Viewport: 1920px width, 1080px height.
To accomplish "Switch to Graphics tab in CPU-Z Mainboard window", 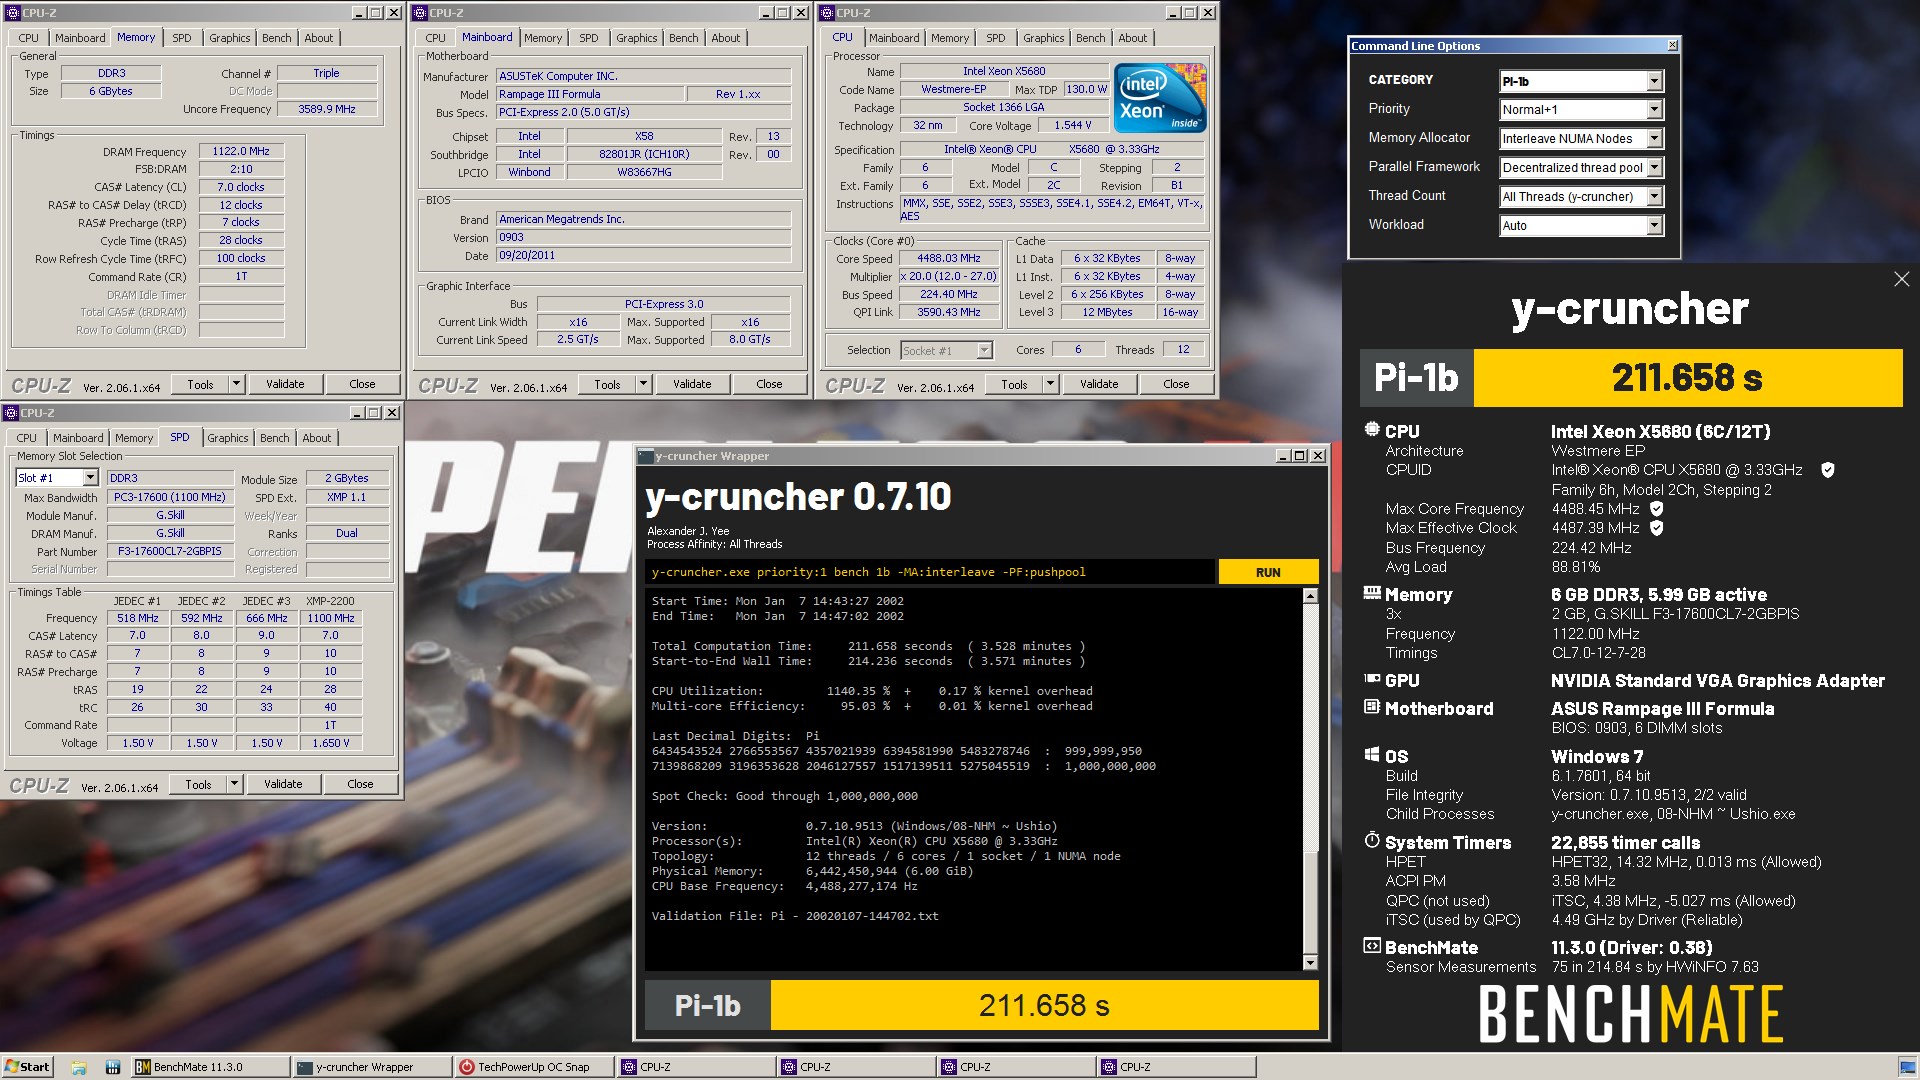I will [636, 38].
